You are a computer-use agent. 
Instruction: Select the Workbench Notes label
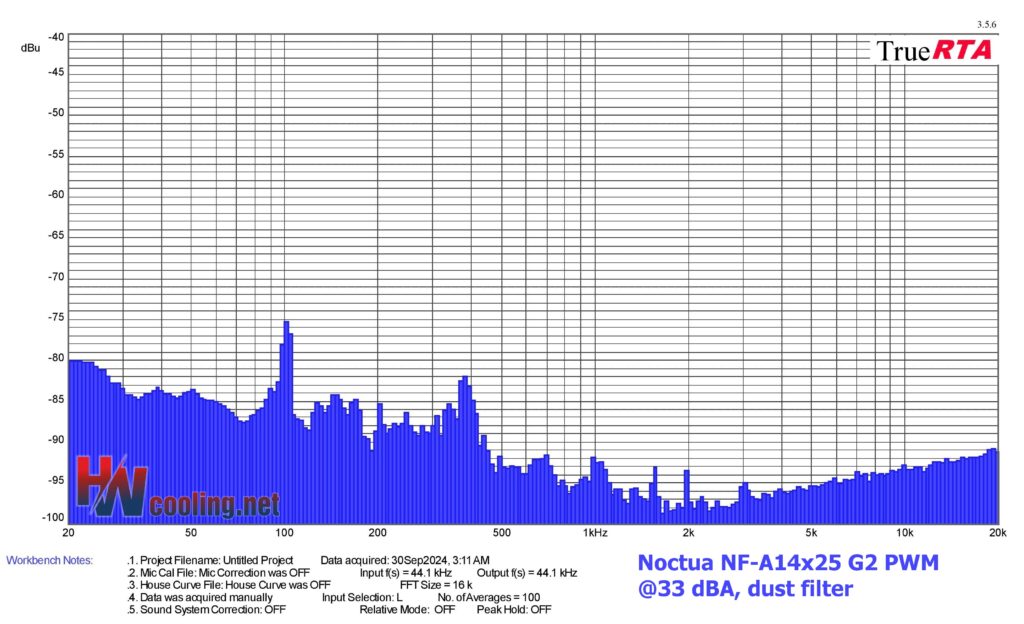(x=49, y=560)
